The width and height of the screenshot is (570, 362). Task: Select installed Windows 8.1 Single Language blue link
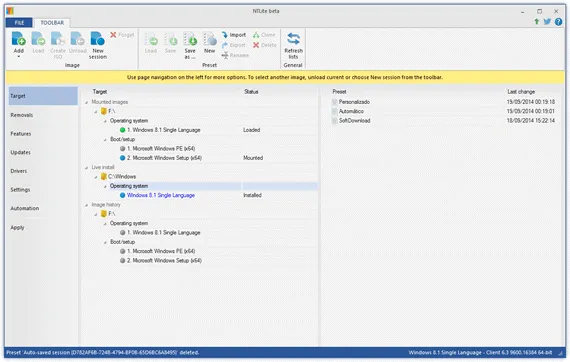[161, 196]
